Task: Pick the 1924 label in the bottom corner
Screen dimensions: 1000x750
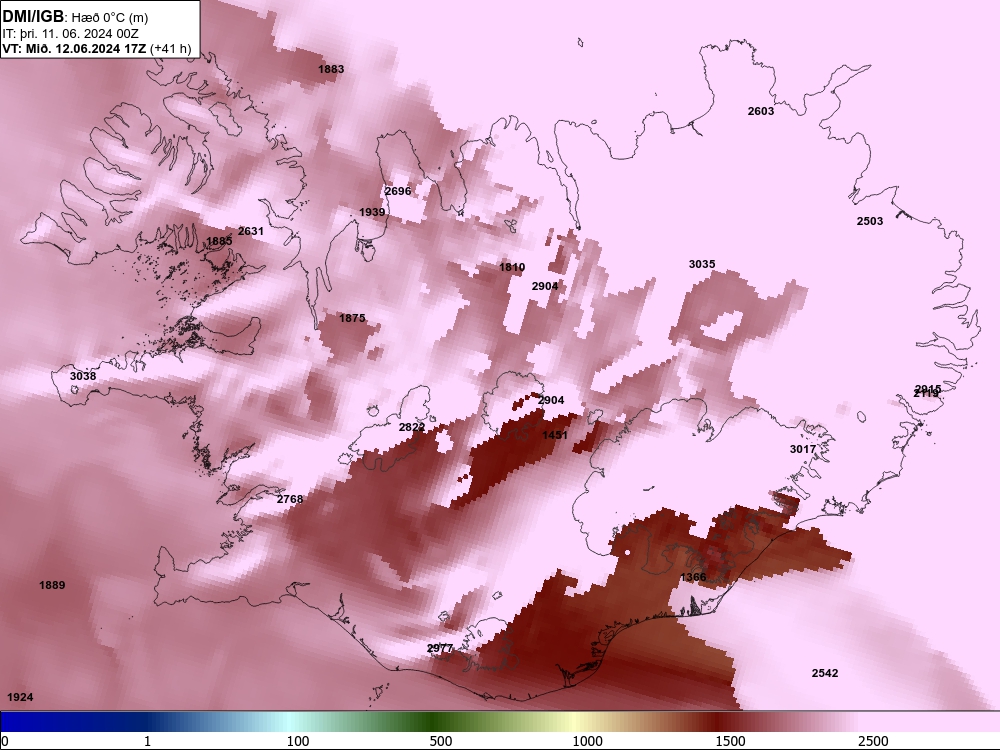Action: [20, 697]
